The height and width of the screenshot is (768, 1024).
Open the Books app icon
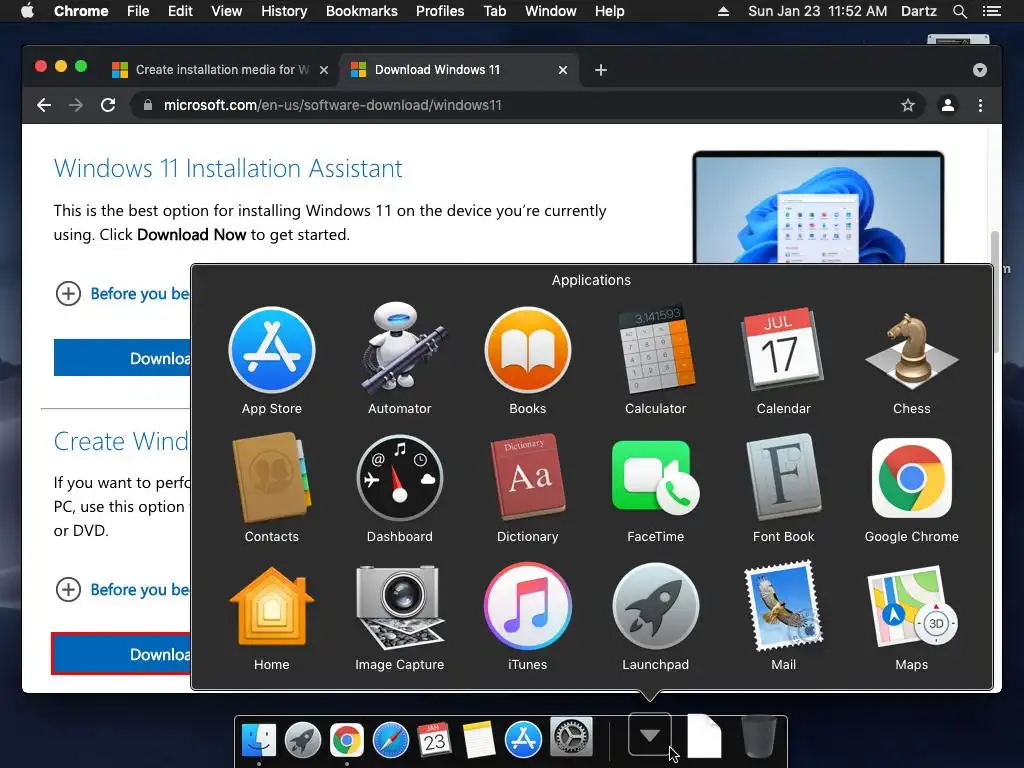tap(528, 350)
